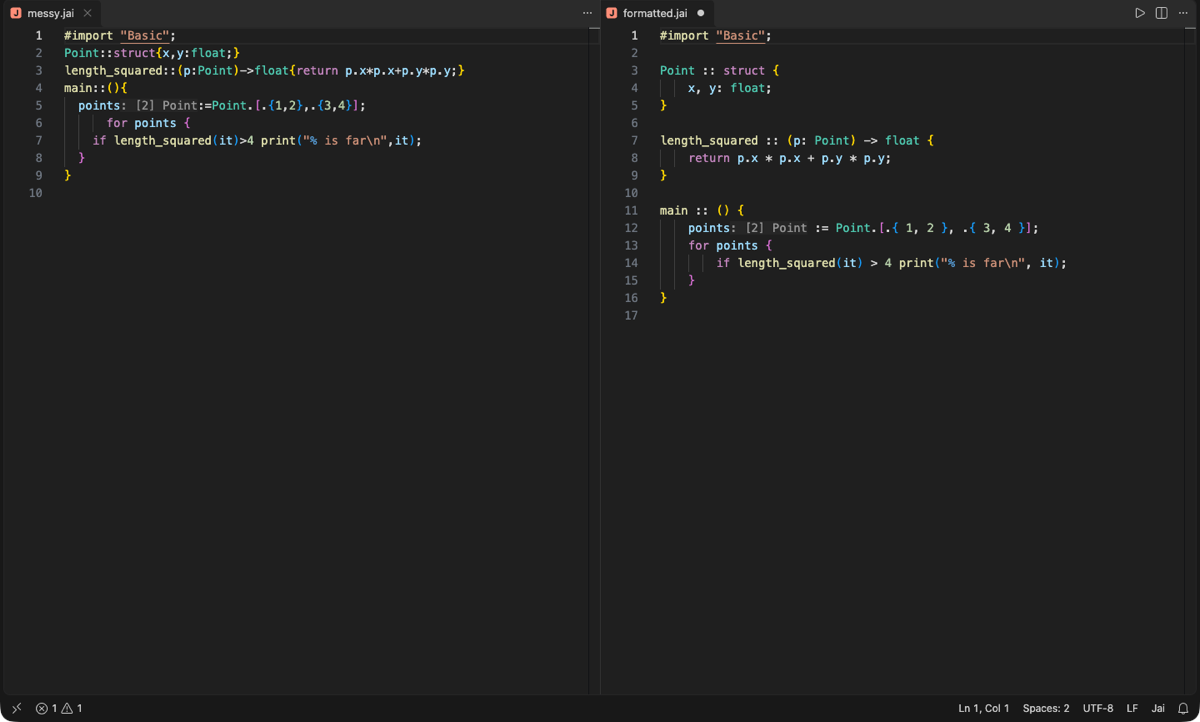
Task: Click [2] Point inlay hint in messy.jai
Action: 166,105
